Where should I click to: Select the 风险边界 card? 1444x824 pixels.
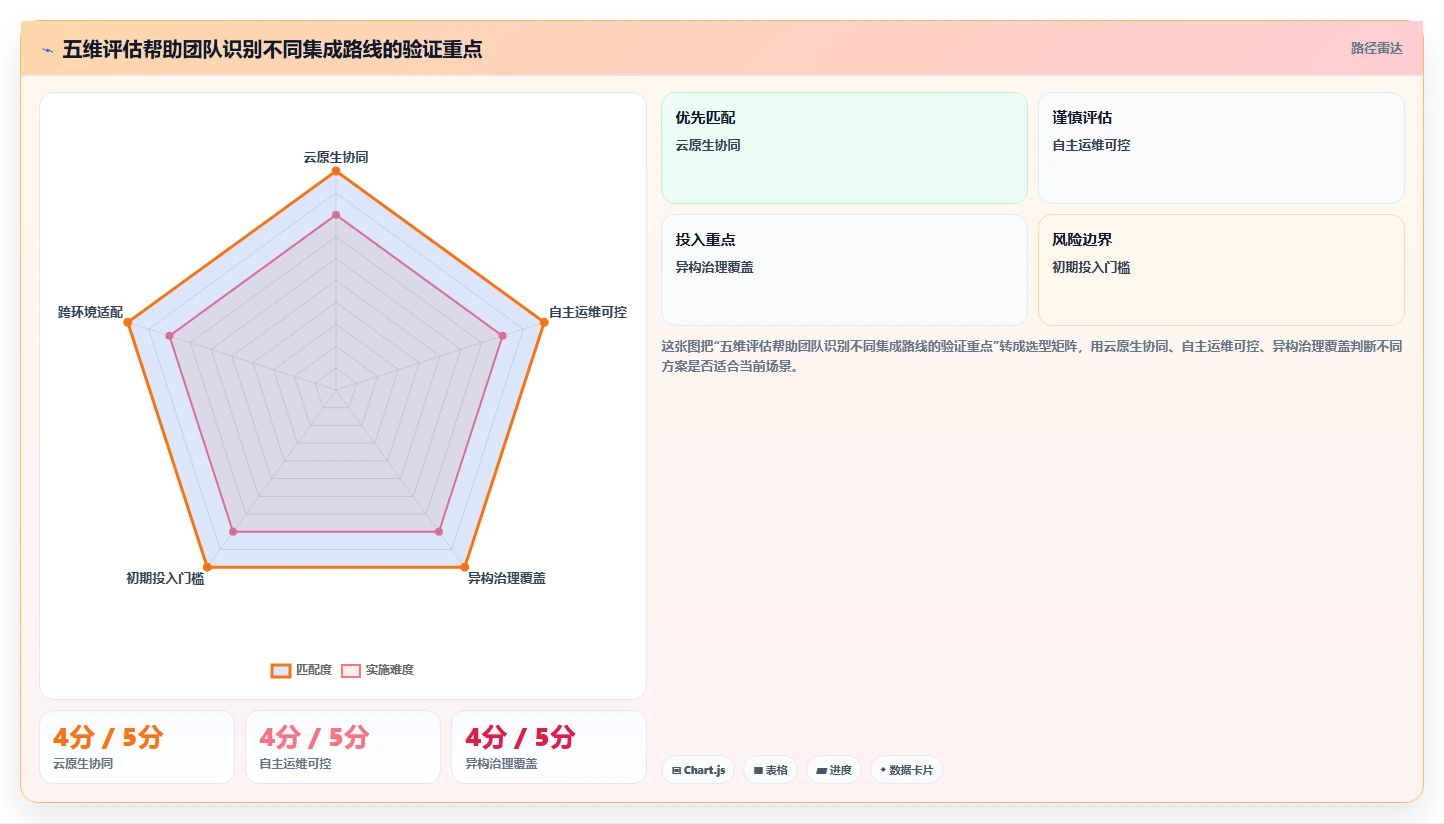click(1221, 270)
